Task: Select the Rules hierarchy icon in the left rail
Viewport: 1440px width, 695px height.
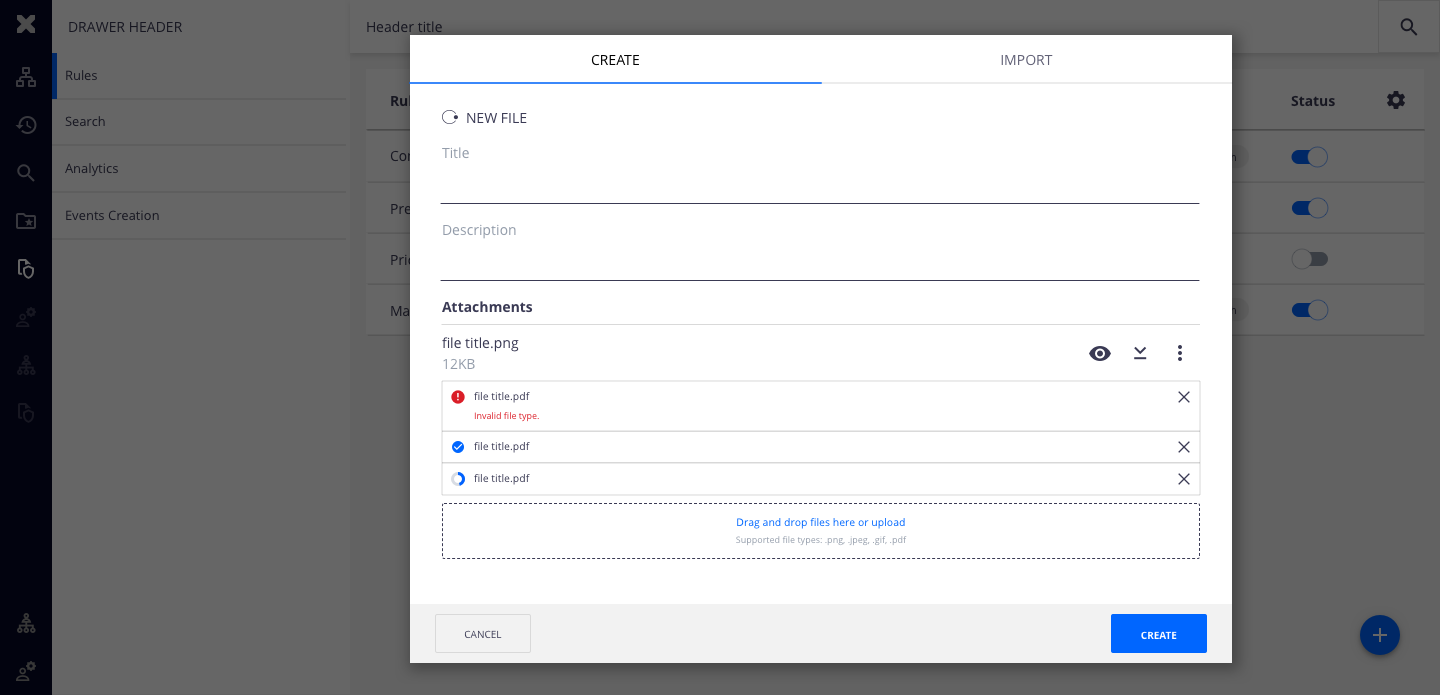Action: [x=26, y=76]
